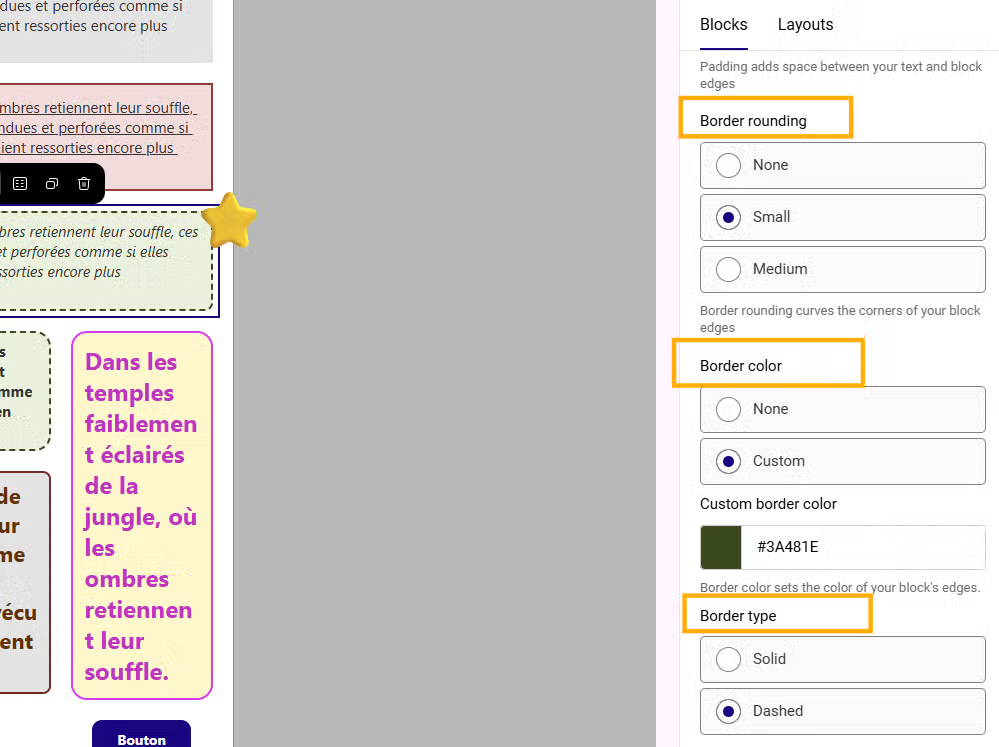Switch to the Blocks tab
999x747 pixels.
click(724, 24)
